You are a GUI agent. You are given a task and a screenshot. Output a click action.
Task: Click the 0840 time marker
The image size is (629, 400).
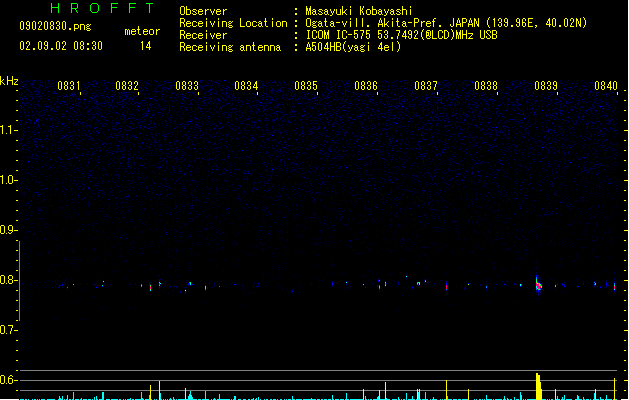606,86
